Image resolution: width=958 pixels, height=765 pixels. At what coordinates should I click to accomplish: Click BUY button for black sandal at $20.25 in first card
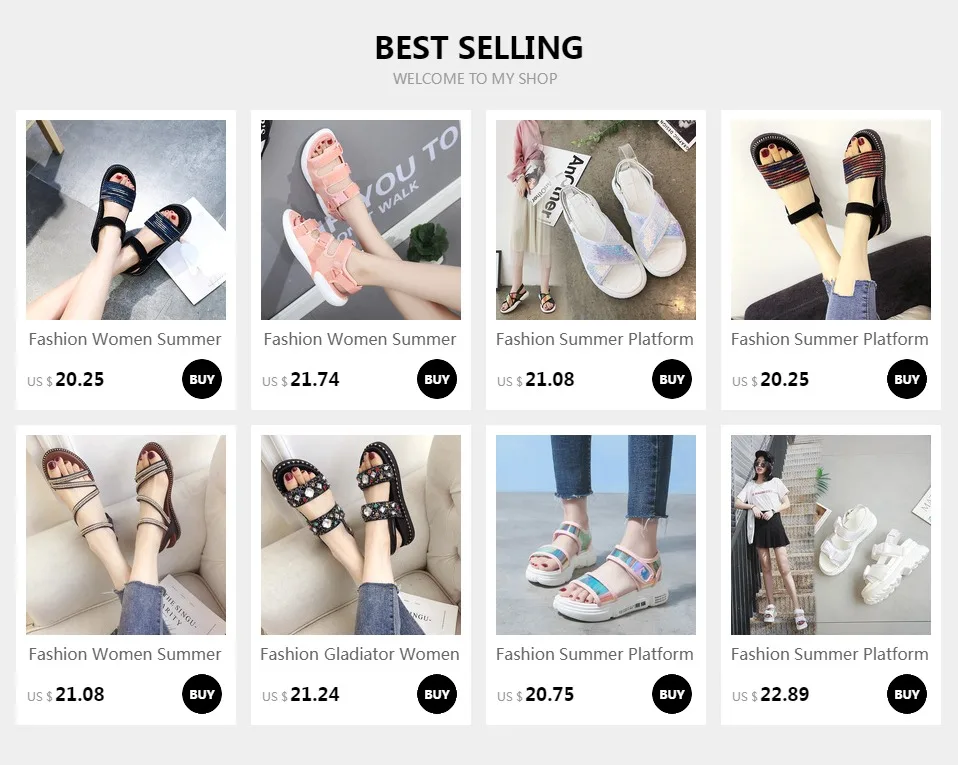click(x=202, y=379)
